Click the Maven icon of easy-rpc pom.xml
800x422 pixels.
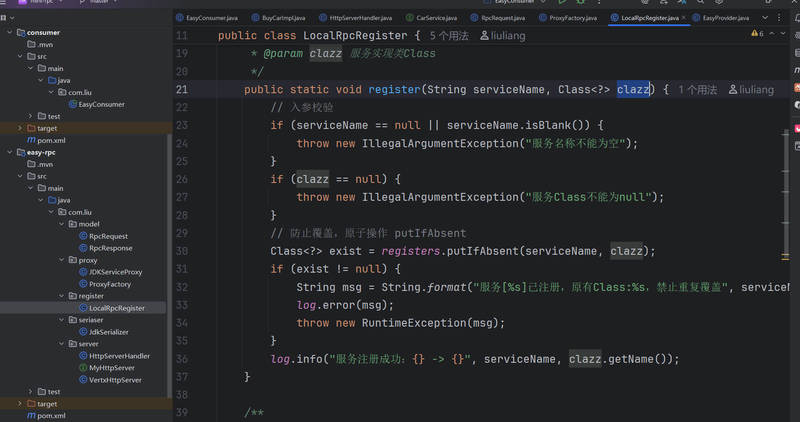point(31,415)
